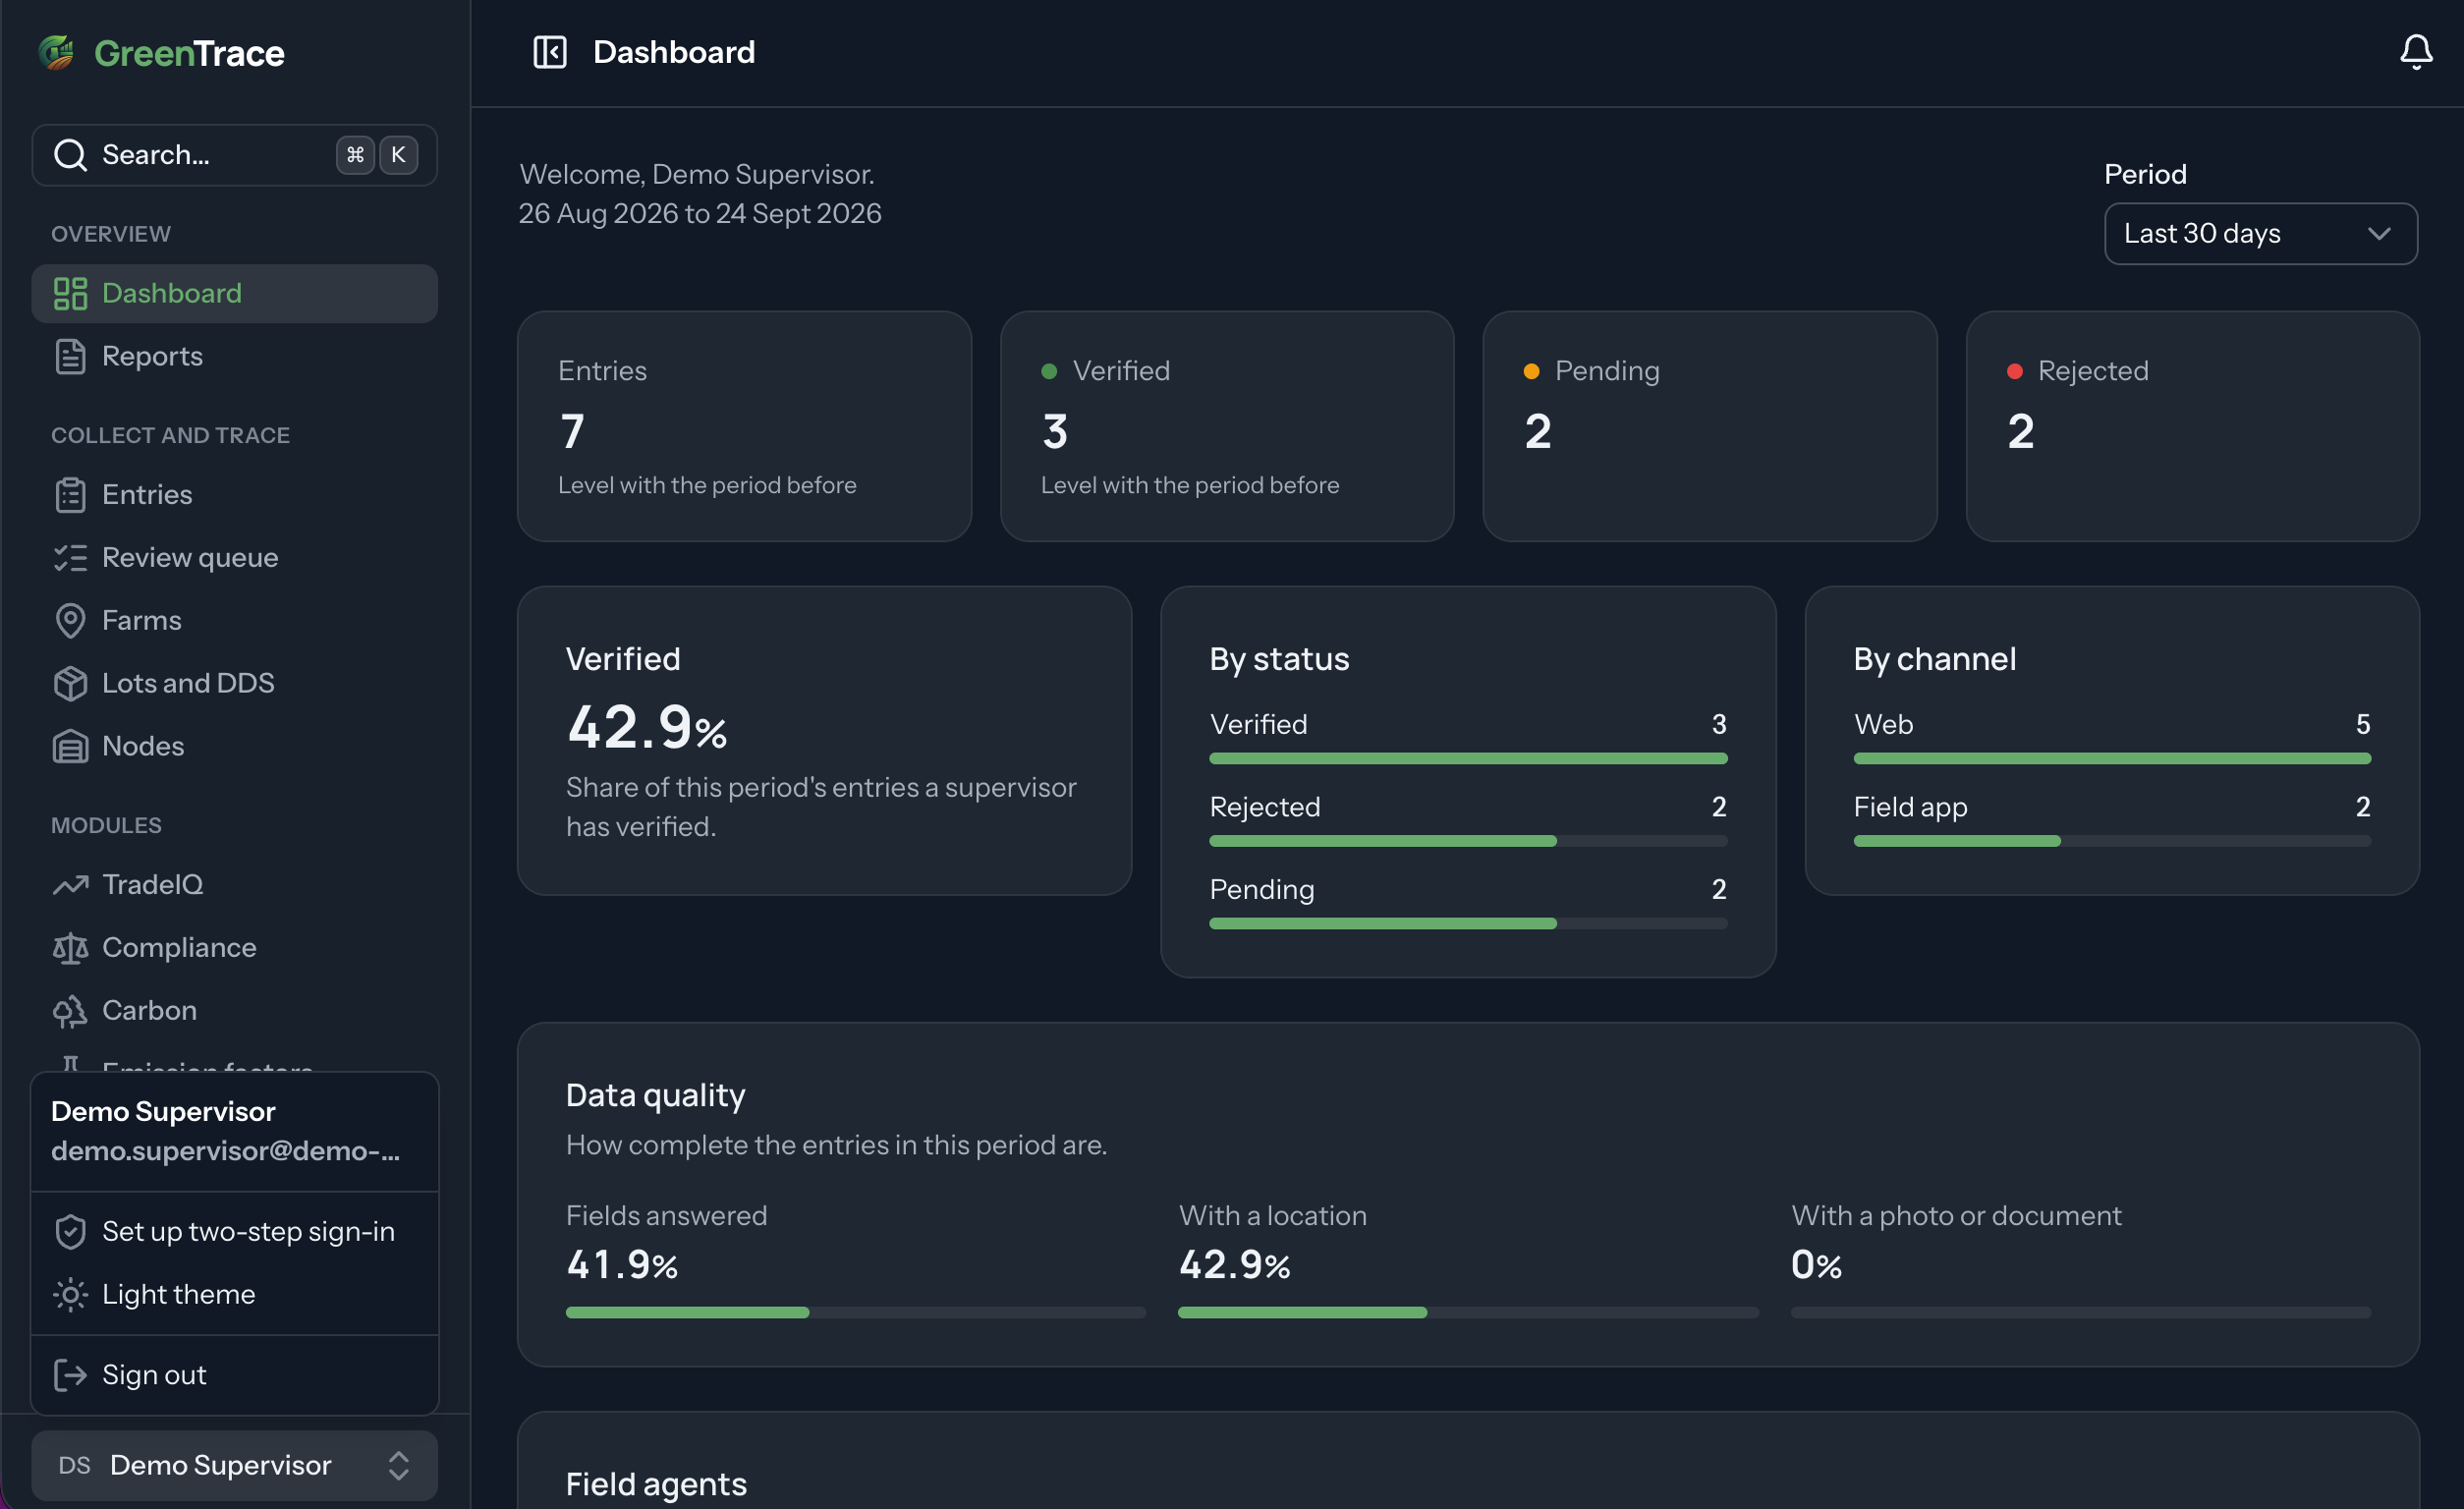Click the ⌘ shortcut key badge
This screenshot has height=1509, width=2464.
(x=355, y=155)
